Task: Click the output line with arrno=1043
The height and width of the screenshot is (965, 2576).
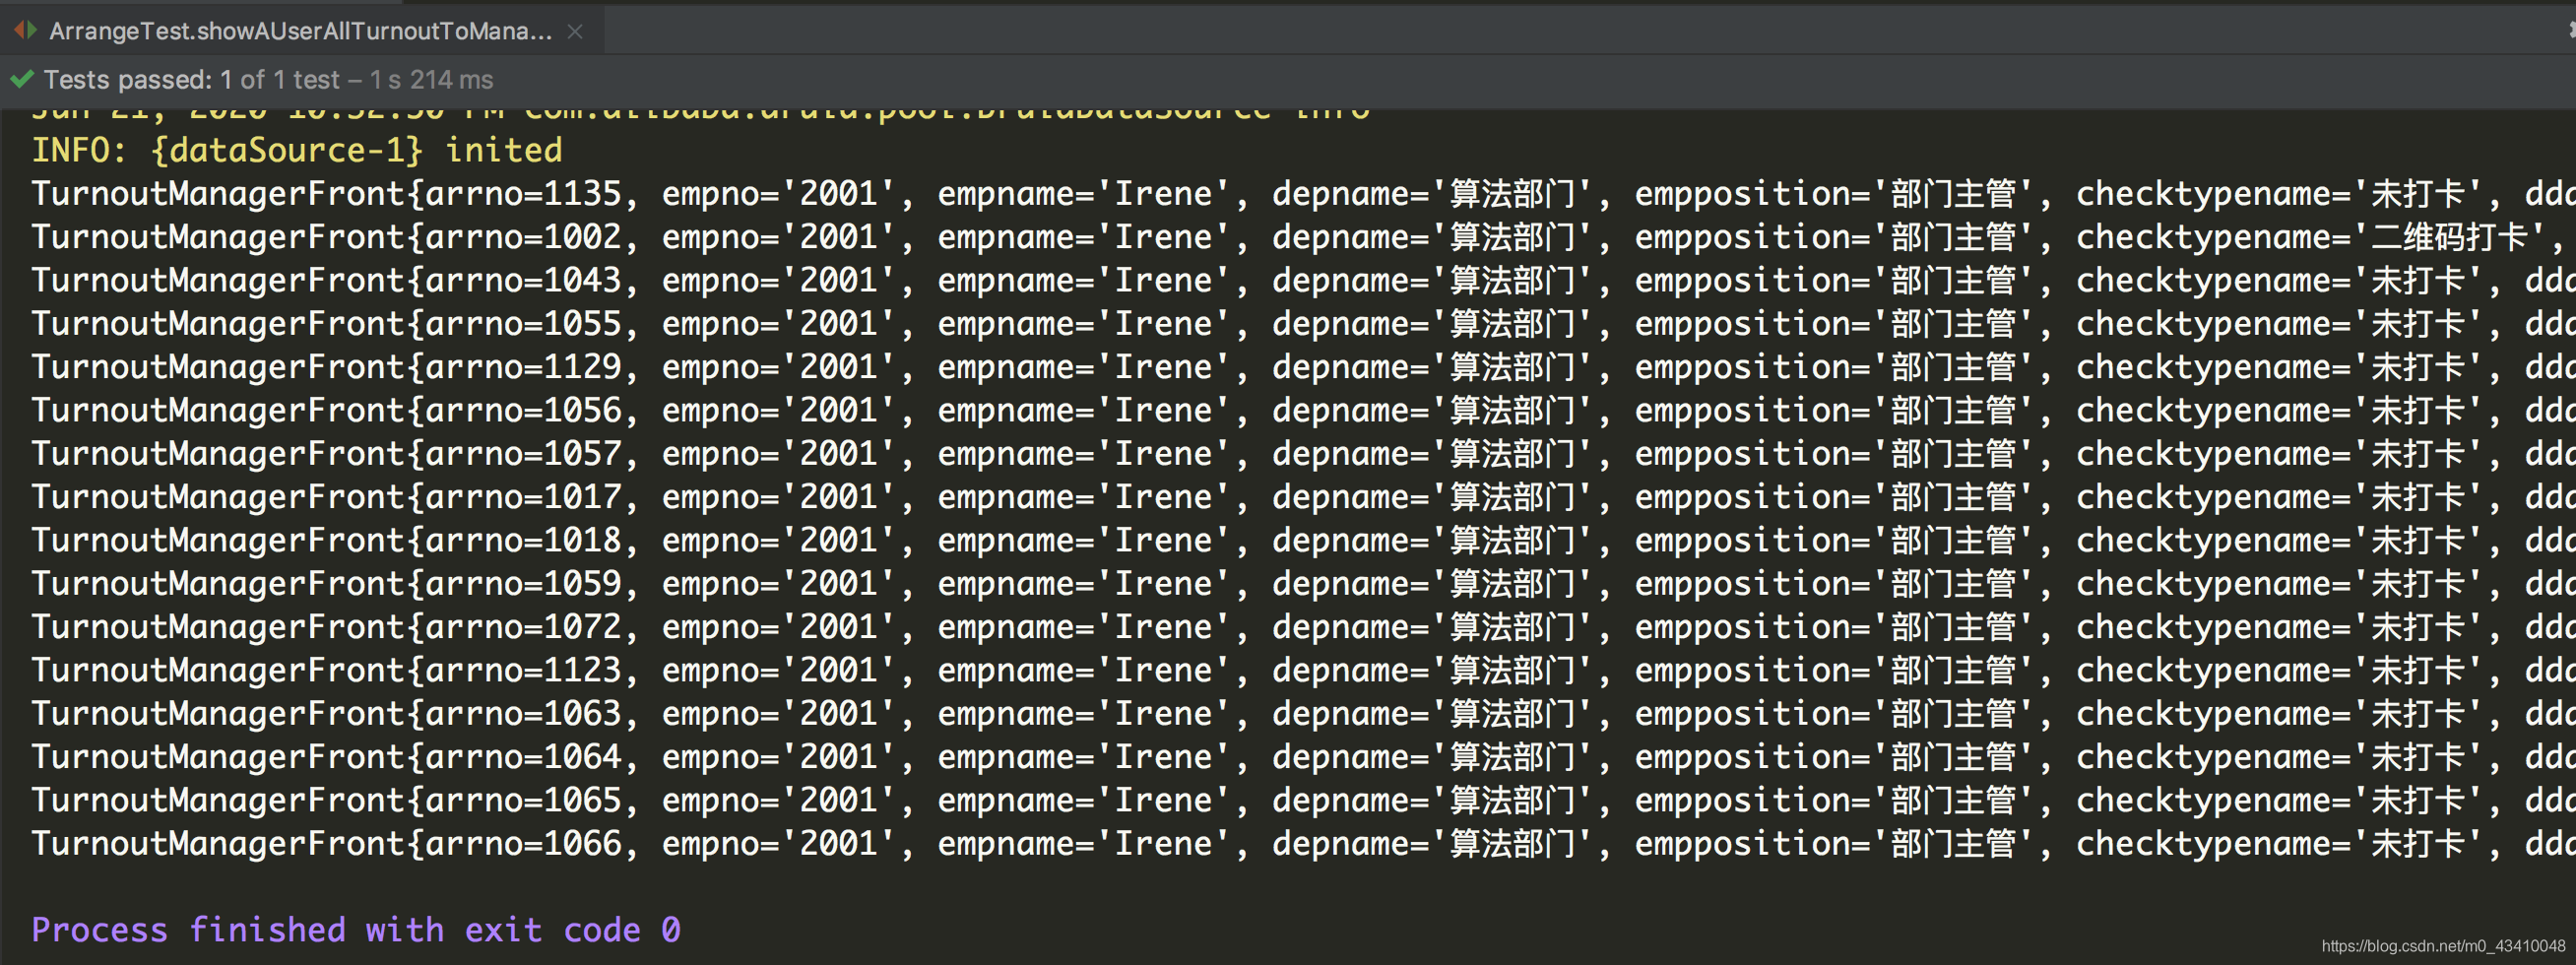Action: [x=1303, y=280]
